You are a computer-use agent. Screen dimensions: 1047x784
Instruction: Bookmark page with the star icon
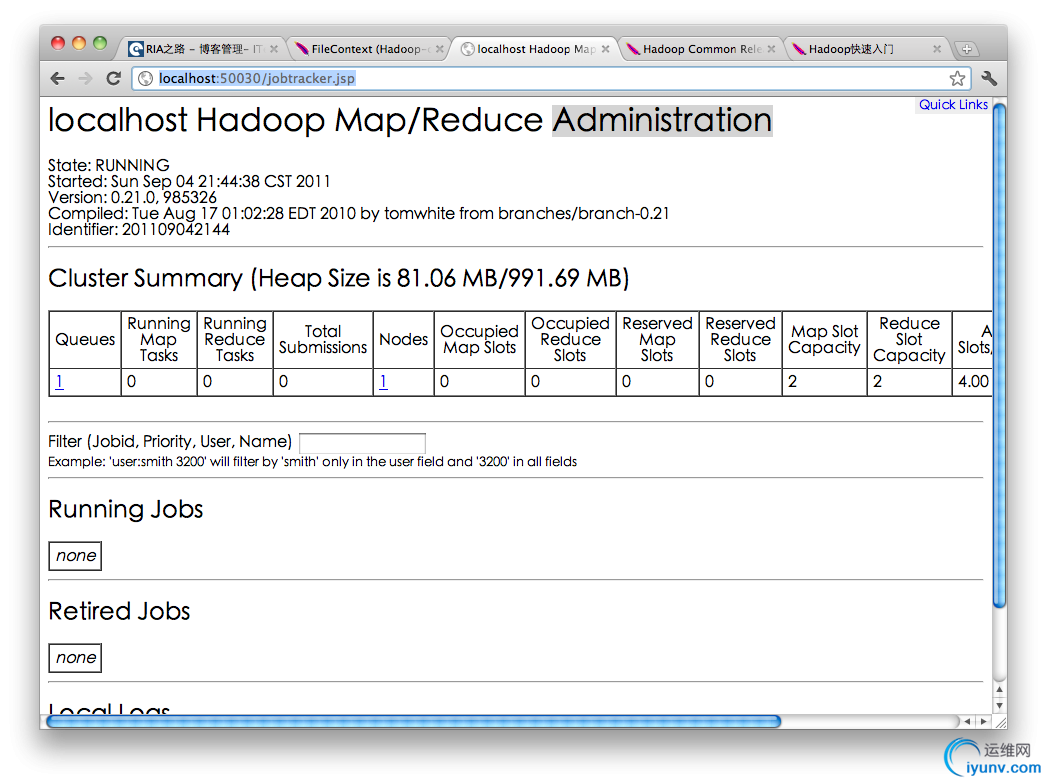pyautogui.click(x=957, y=78)
